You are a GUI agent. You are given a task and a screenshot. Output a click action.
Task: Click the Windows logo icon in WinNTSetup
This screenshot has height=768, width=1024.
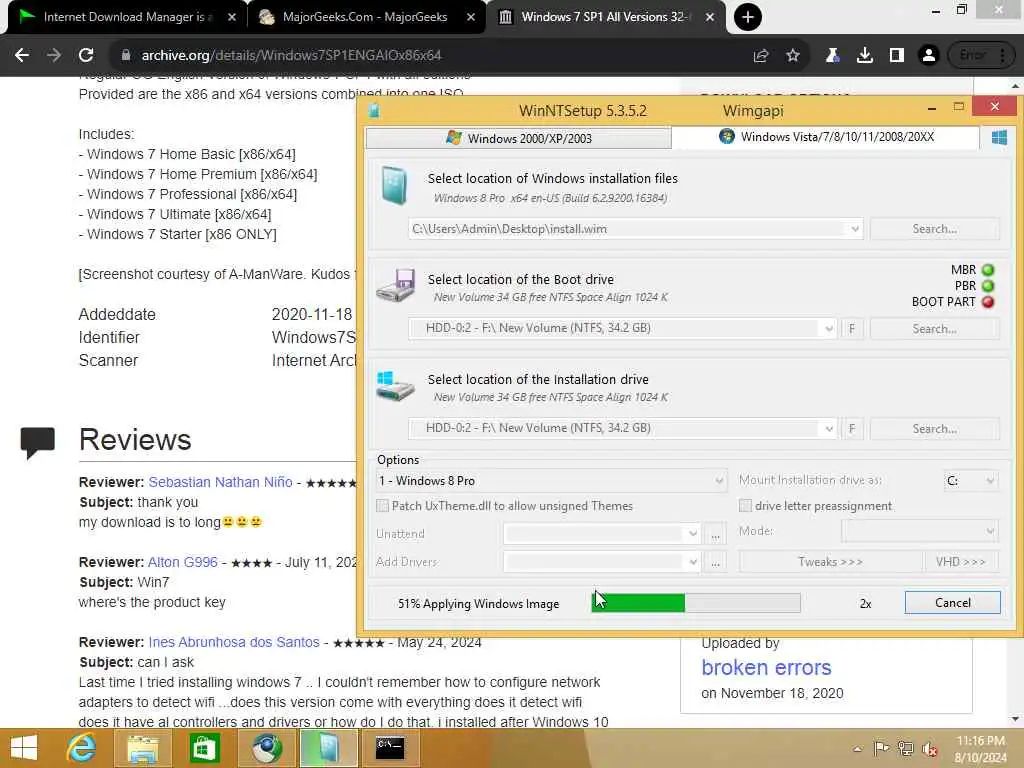tap(999, 137)
